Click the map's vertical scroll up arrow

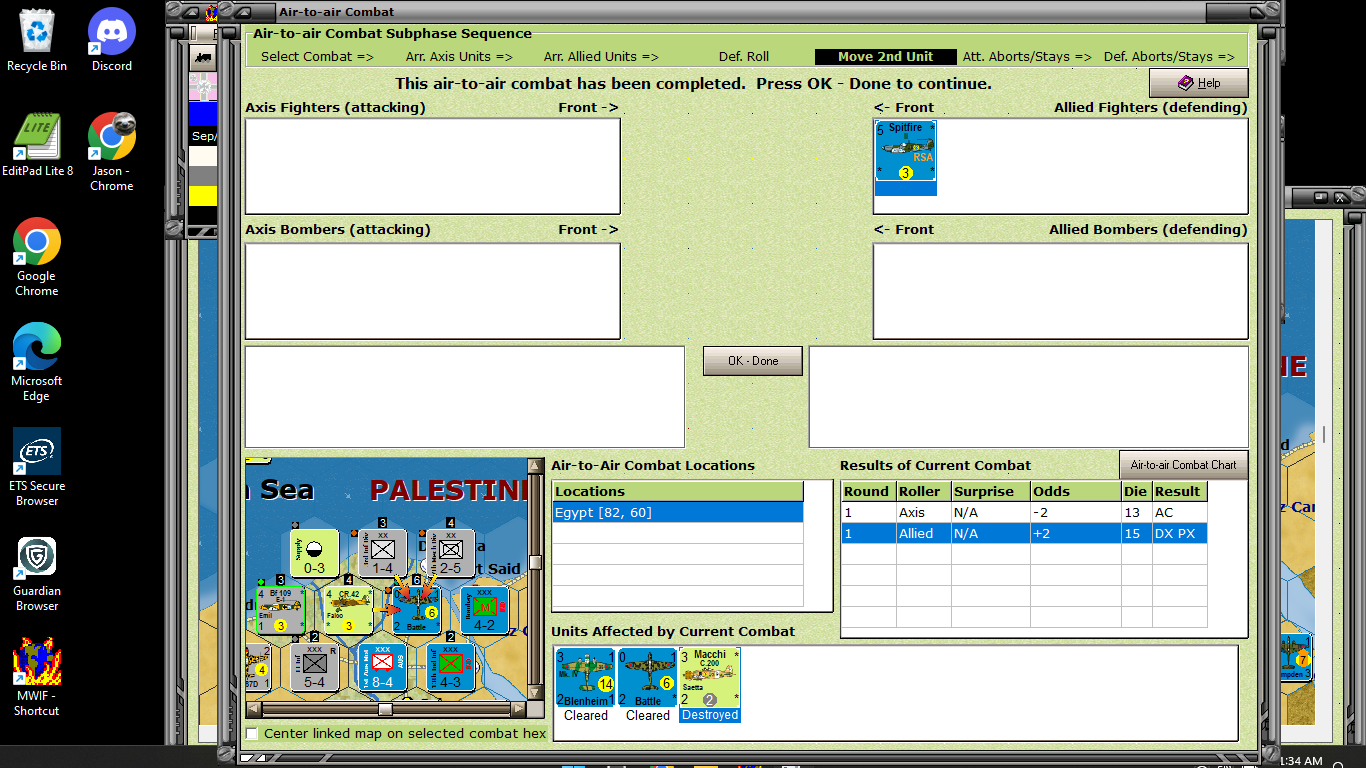pyautogui.click(x=535, y=466)
